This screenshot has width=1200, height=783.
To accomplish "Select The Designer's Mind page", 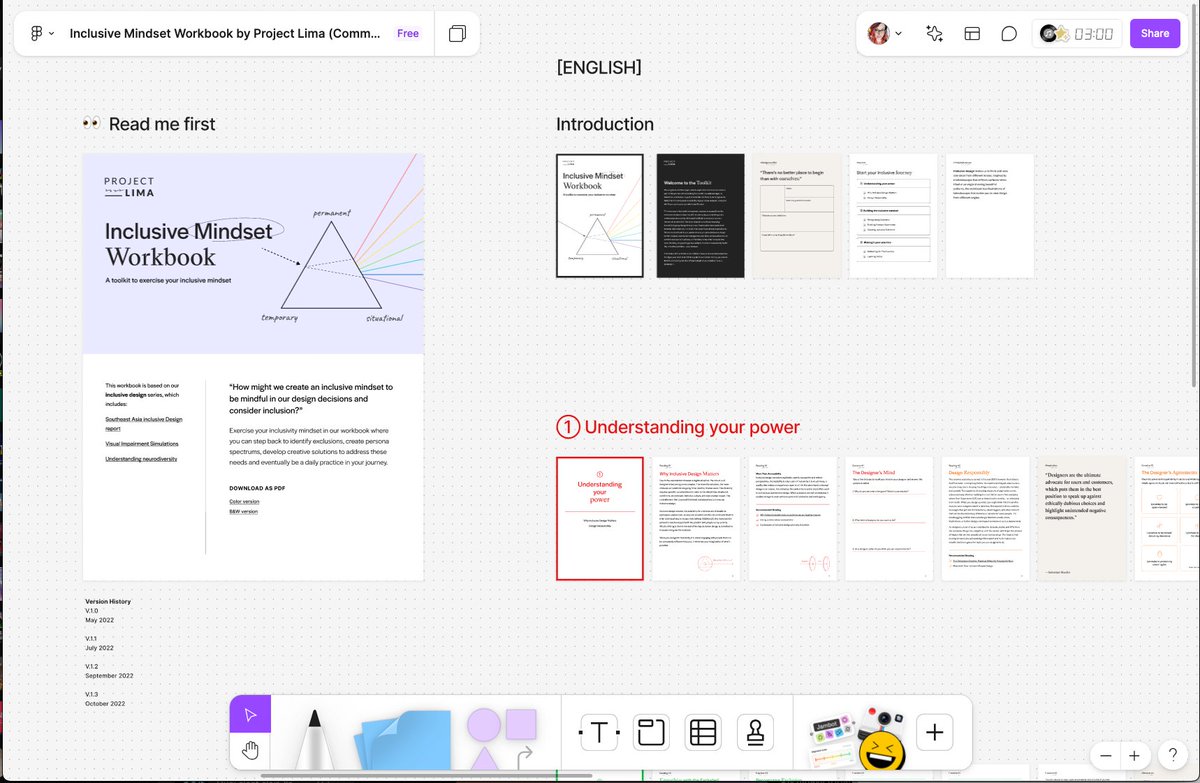I will (x=889, y=518).
